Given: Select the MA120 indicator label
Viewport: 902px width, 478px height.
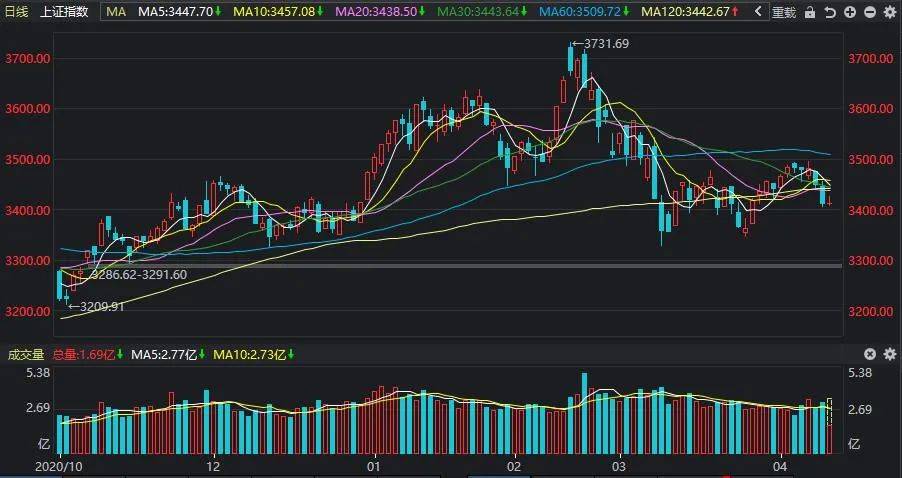Looking at the screenshot, I should click(686, 13).
